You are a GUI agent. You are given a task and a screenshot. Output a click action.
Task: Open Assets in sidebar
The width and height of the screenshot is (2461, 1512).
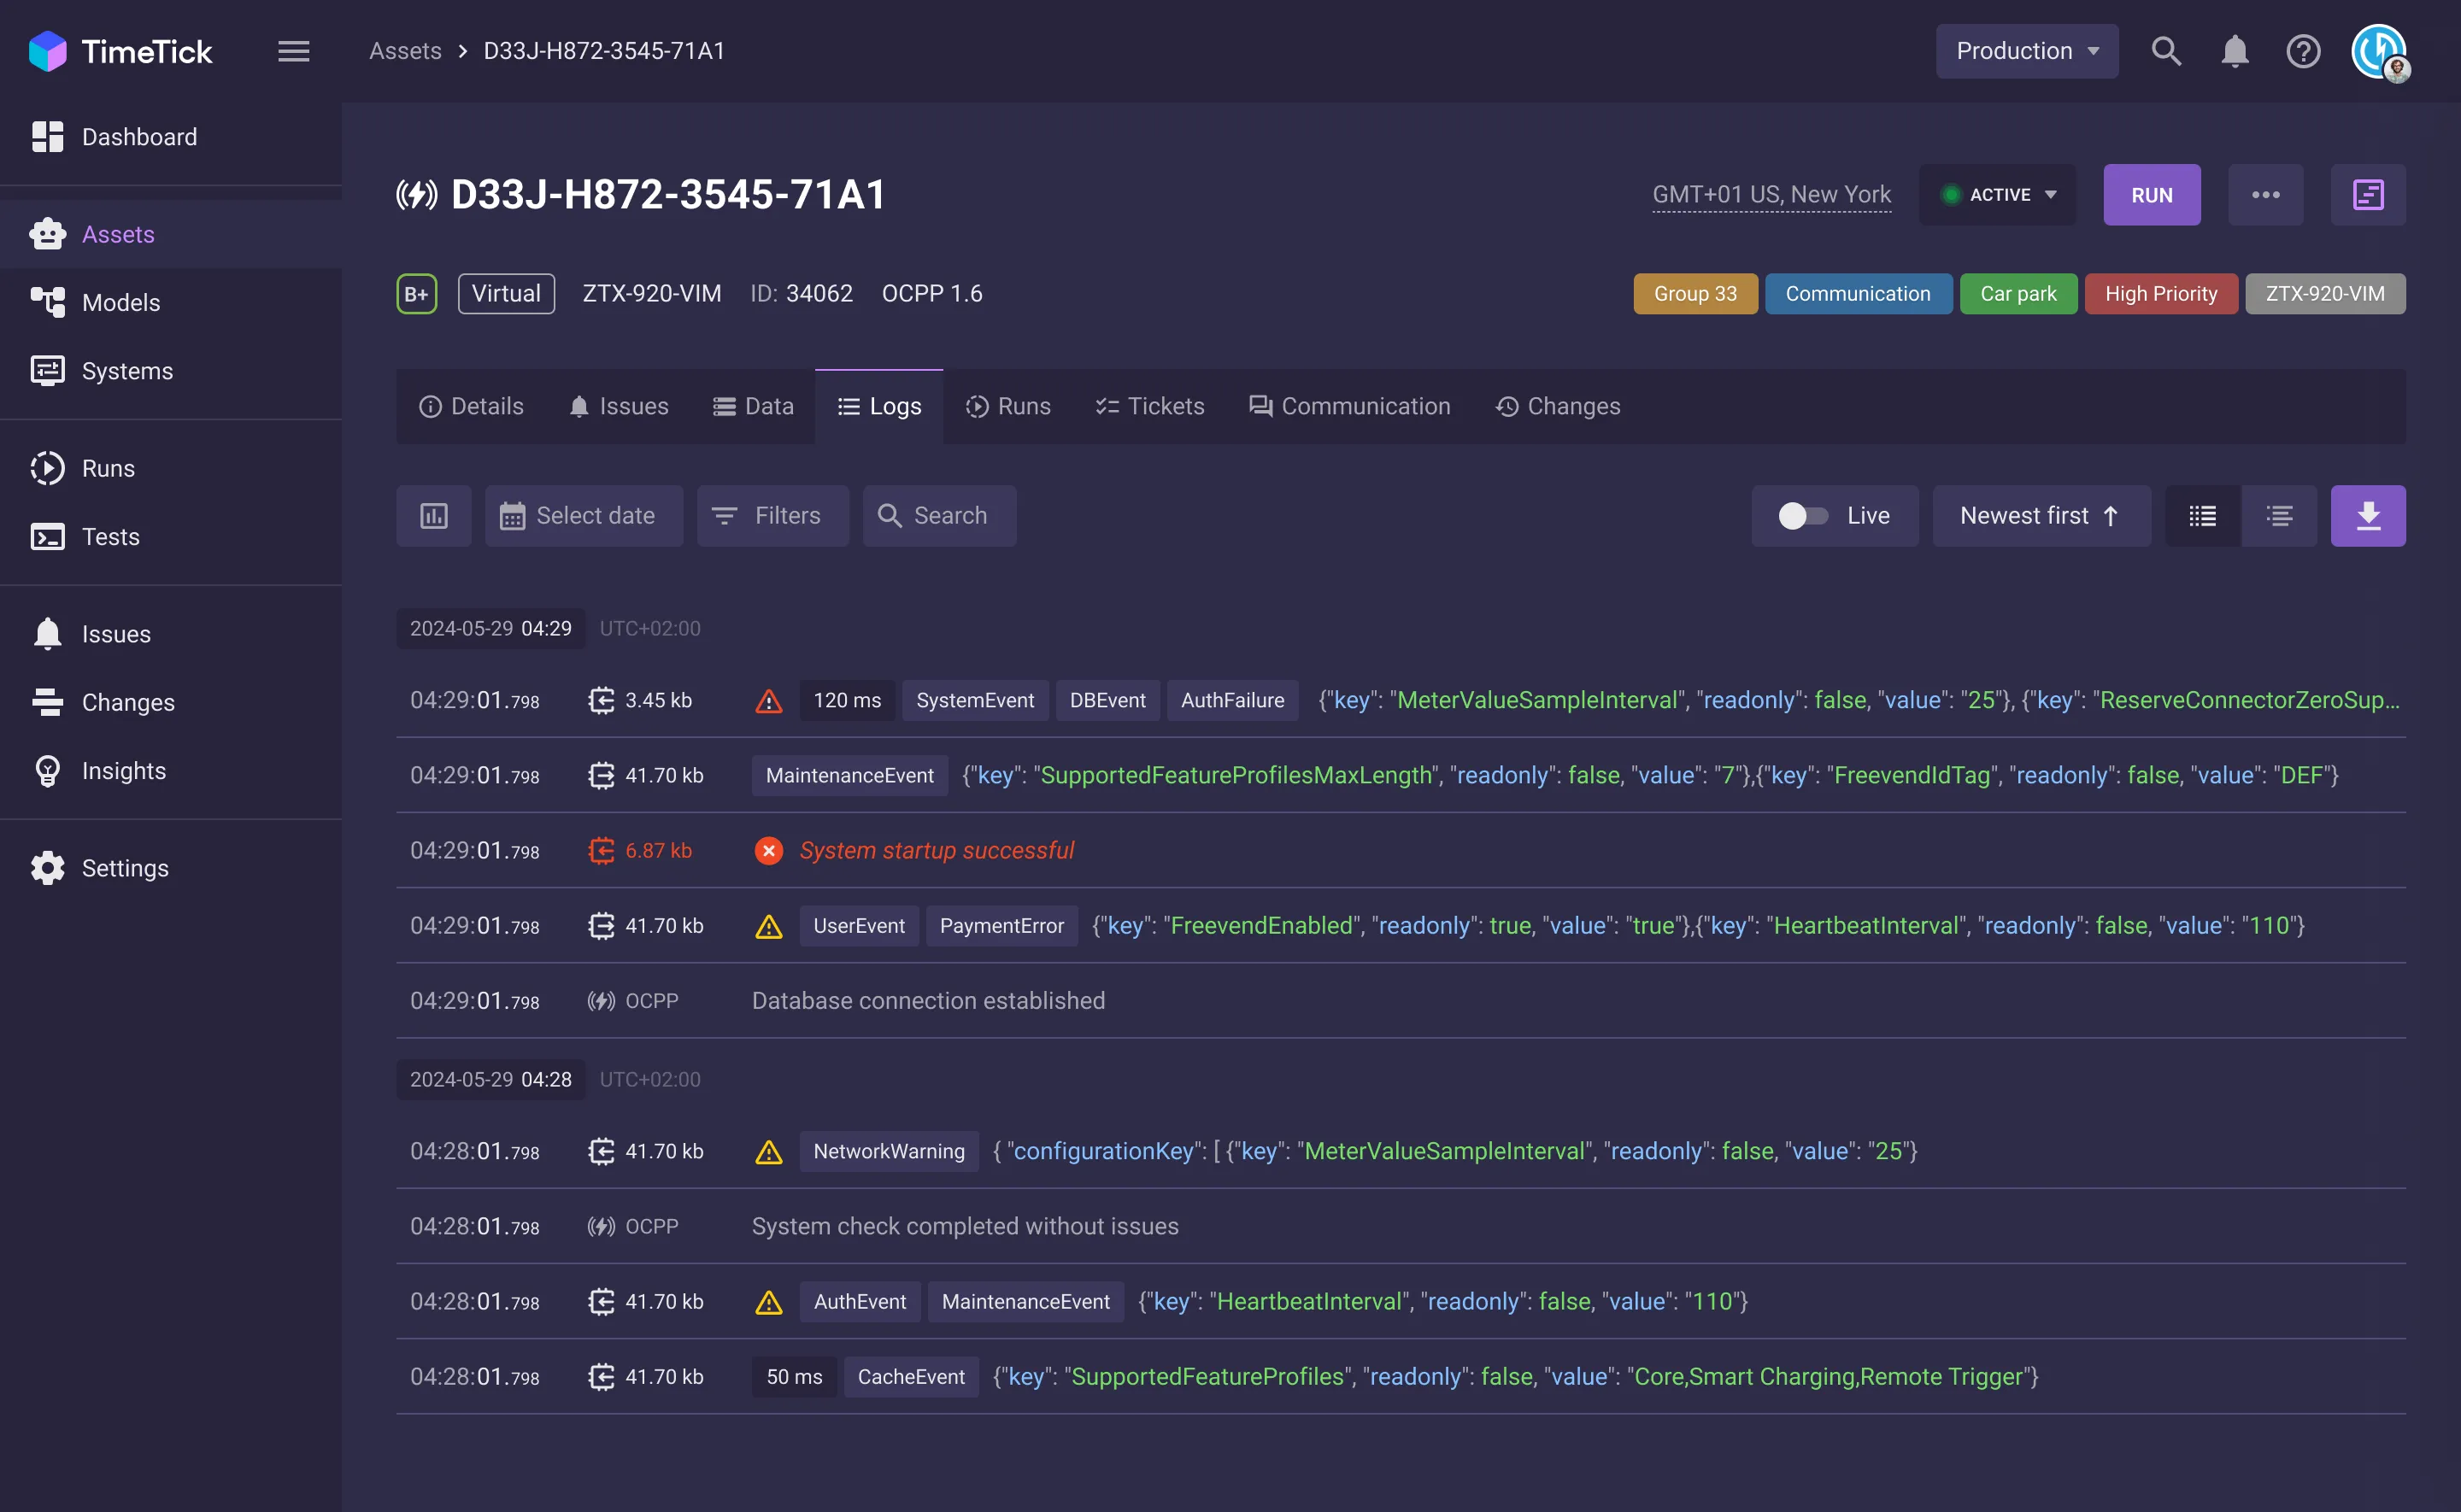pos(171,234)
